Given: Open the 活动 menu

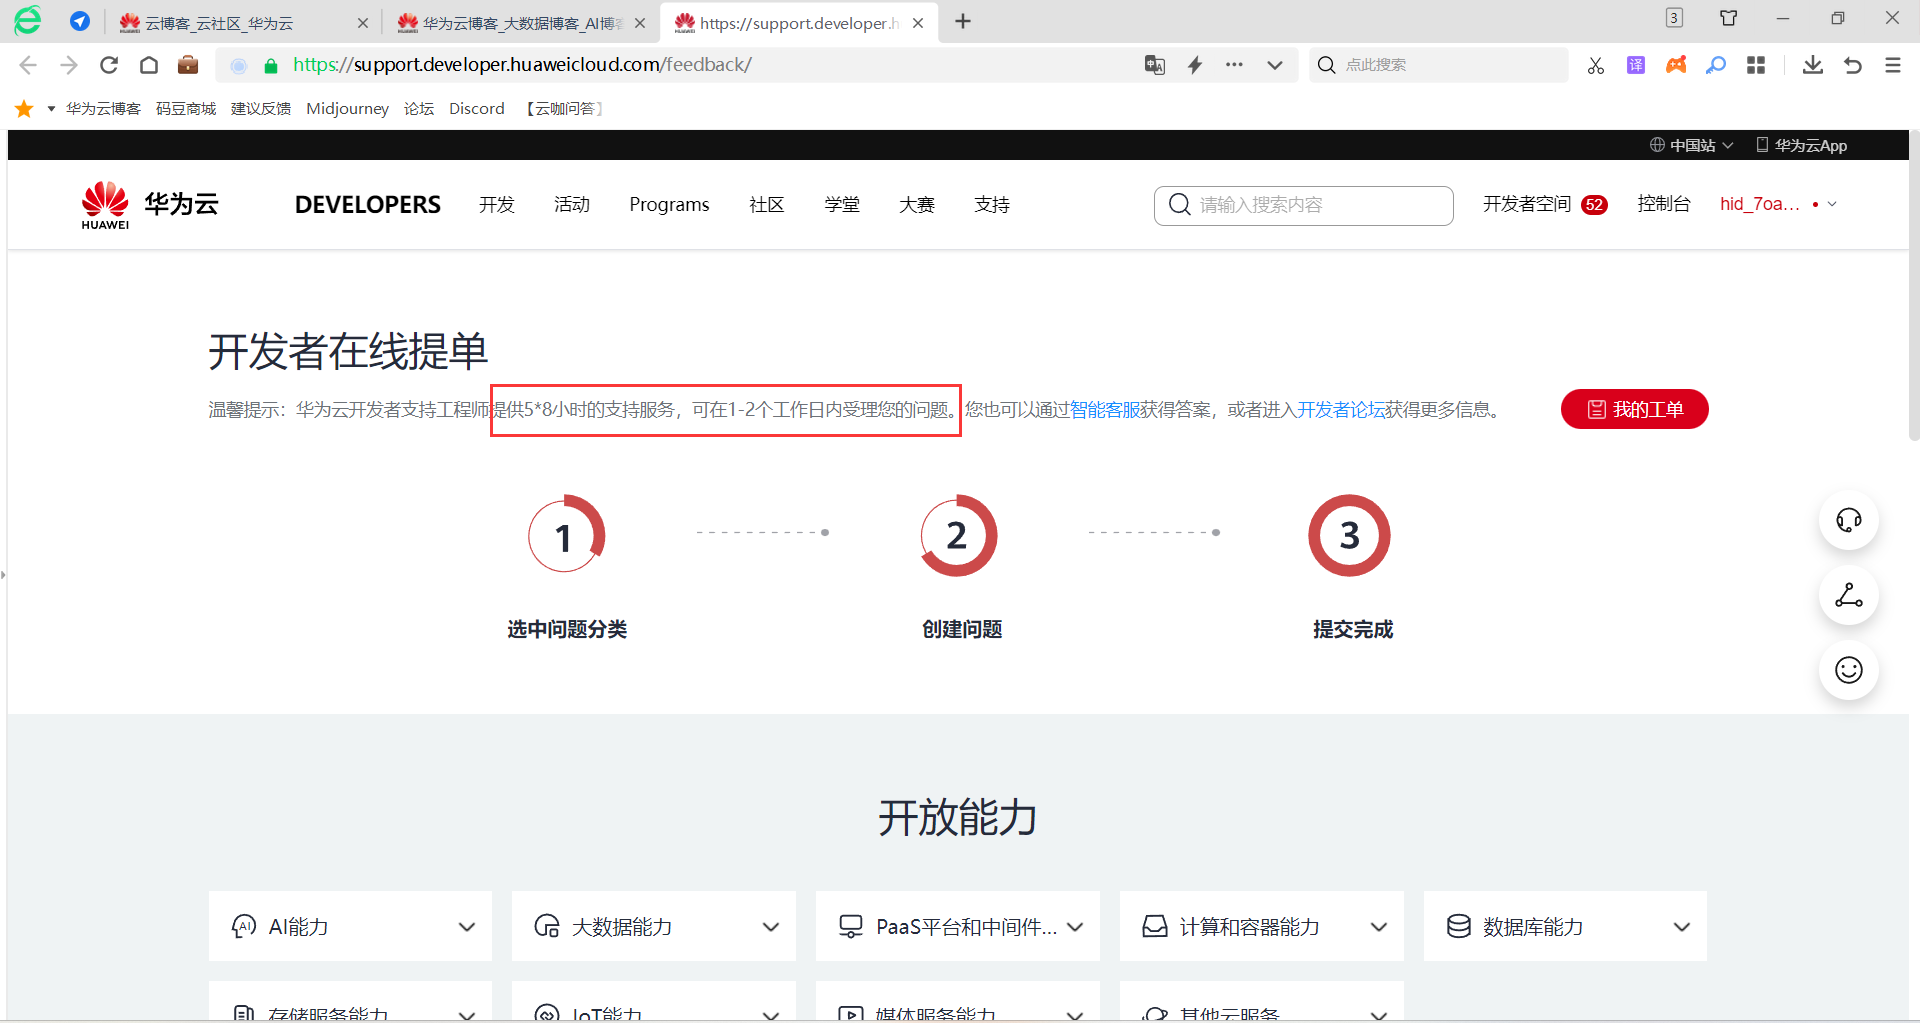Looking at the screenshot, I should tap(572, 205).
